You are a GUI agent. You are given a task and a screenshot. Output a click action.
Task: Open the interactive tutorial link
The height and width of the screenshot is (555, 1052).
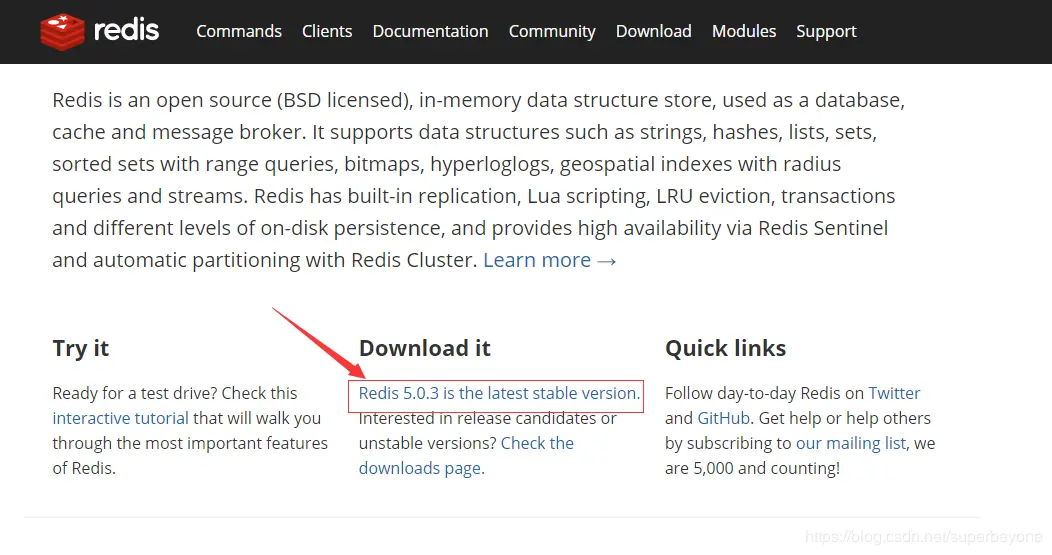click(120, 418)
